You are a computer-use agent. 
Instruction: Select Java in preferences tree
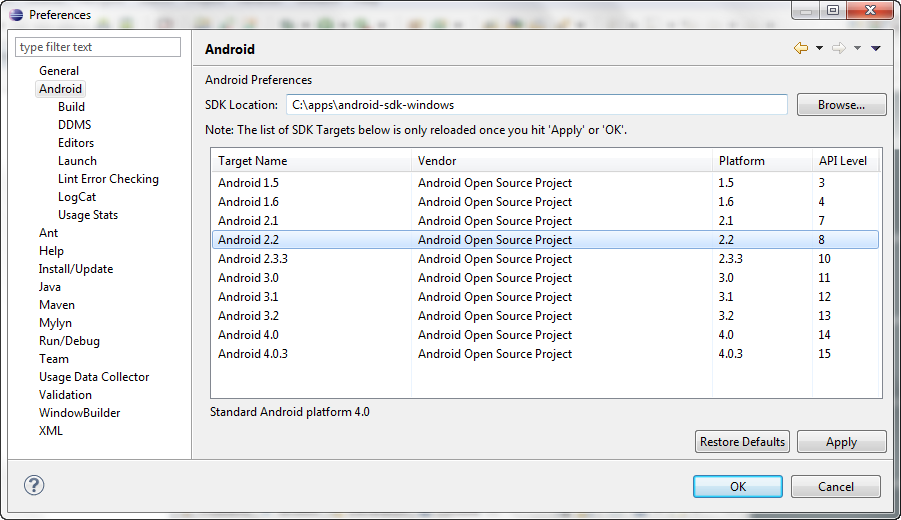coord(49,287)
